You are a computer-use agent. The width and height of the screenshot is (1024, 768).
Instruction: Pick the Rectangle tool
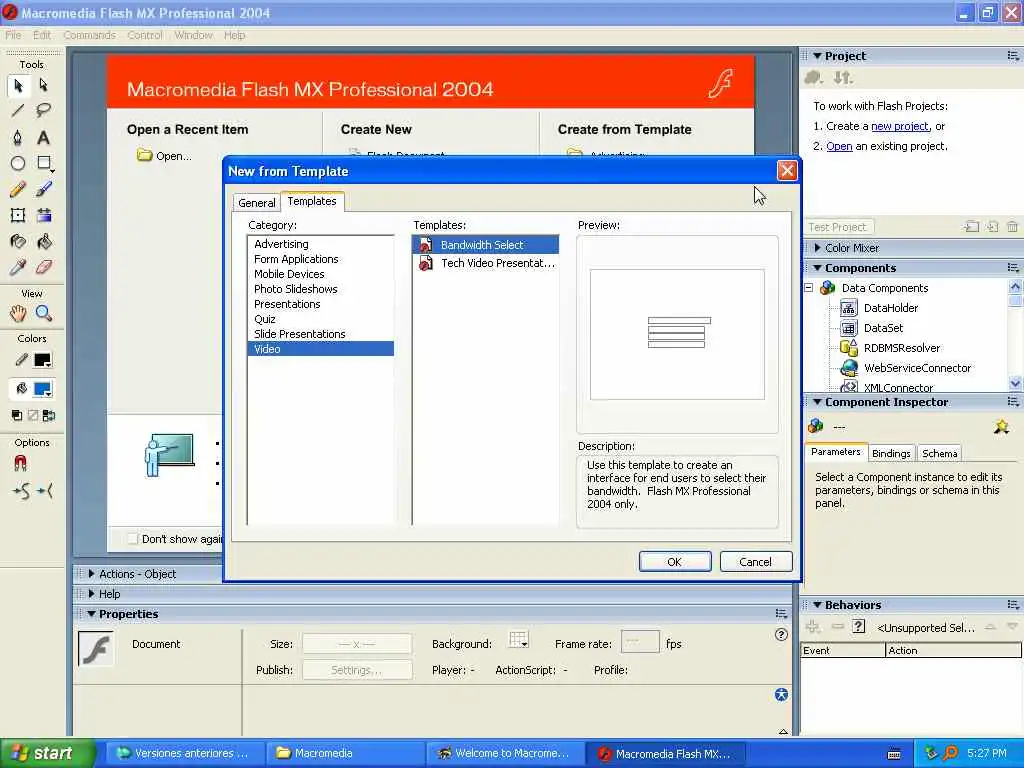[x=43, y=163]
